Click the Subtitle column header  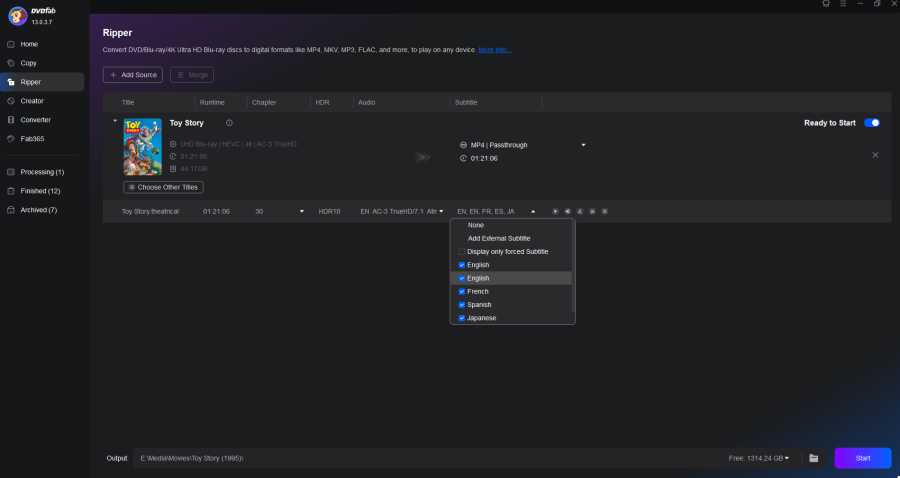[465, 103]
